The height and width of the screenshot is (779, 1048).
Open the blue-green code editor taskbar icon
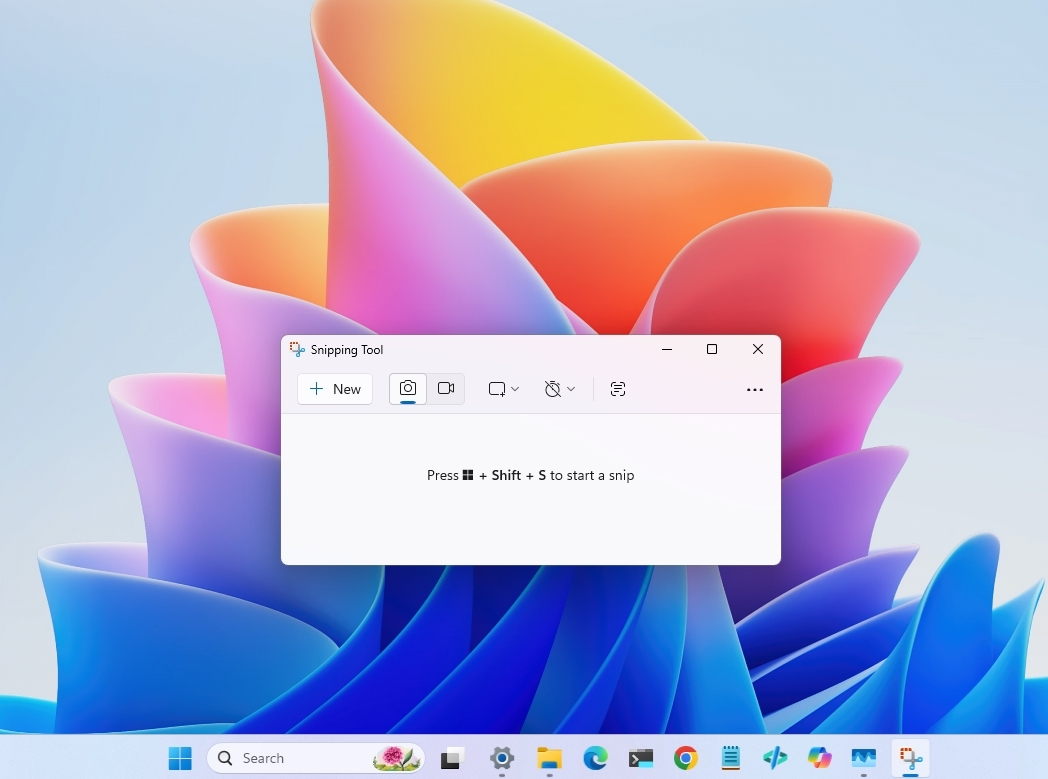pos(775,758)
